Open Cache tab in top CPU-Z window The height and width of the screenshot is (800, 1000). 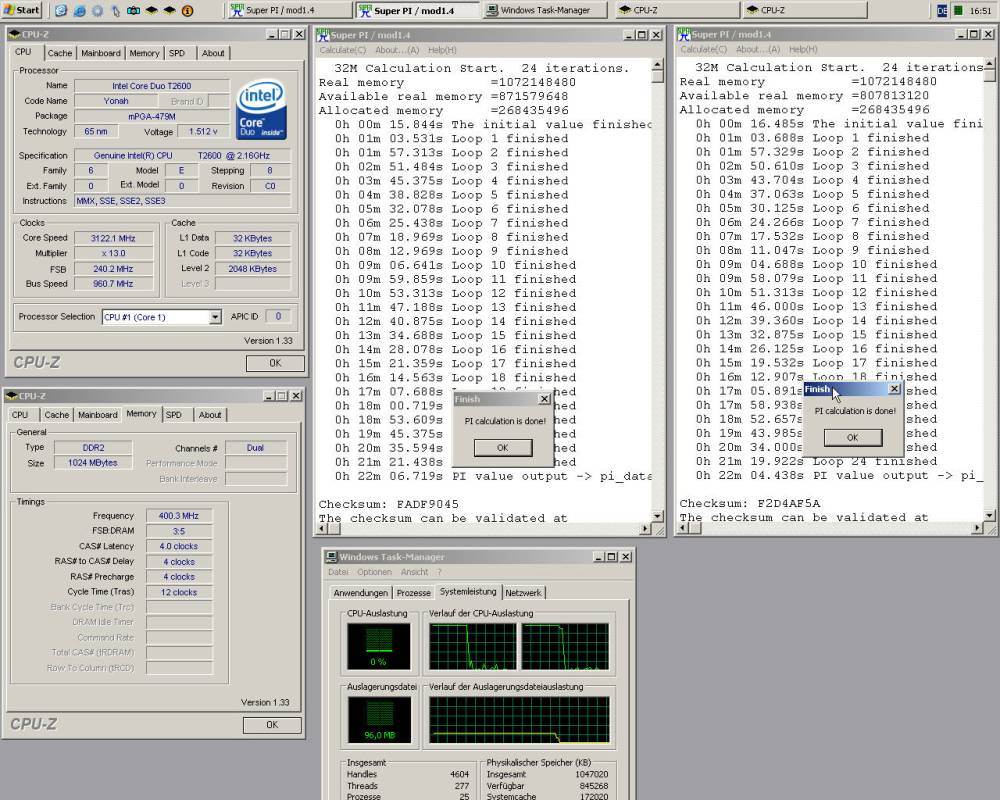(59, 53)
